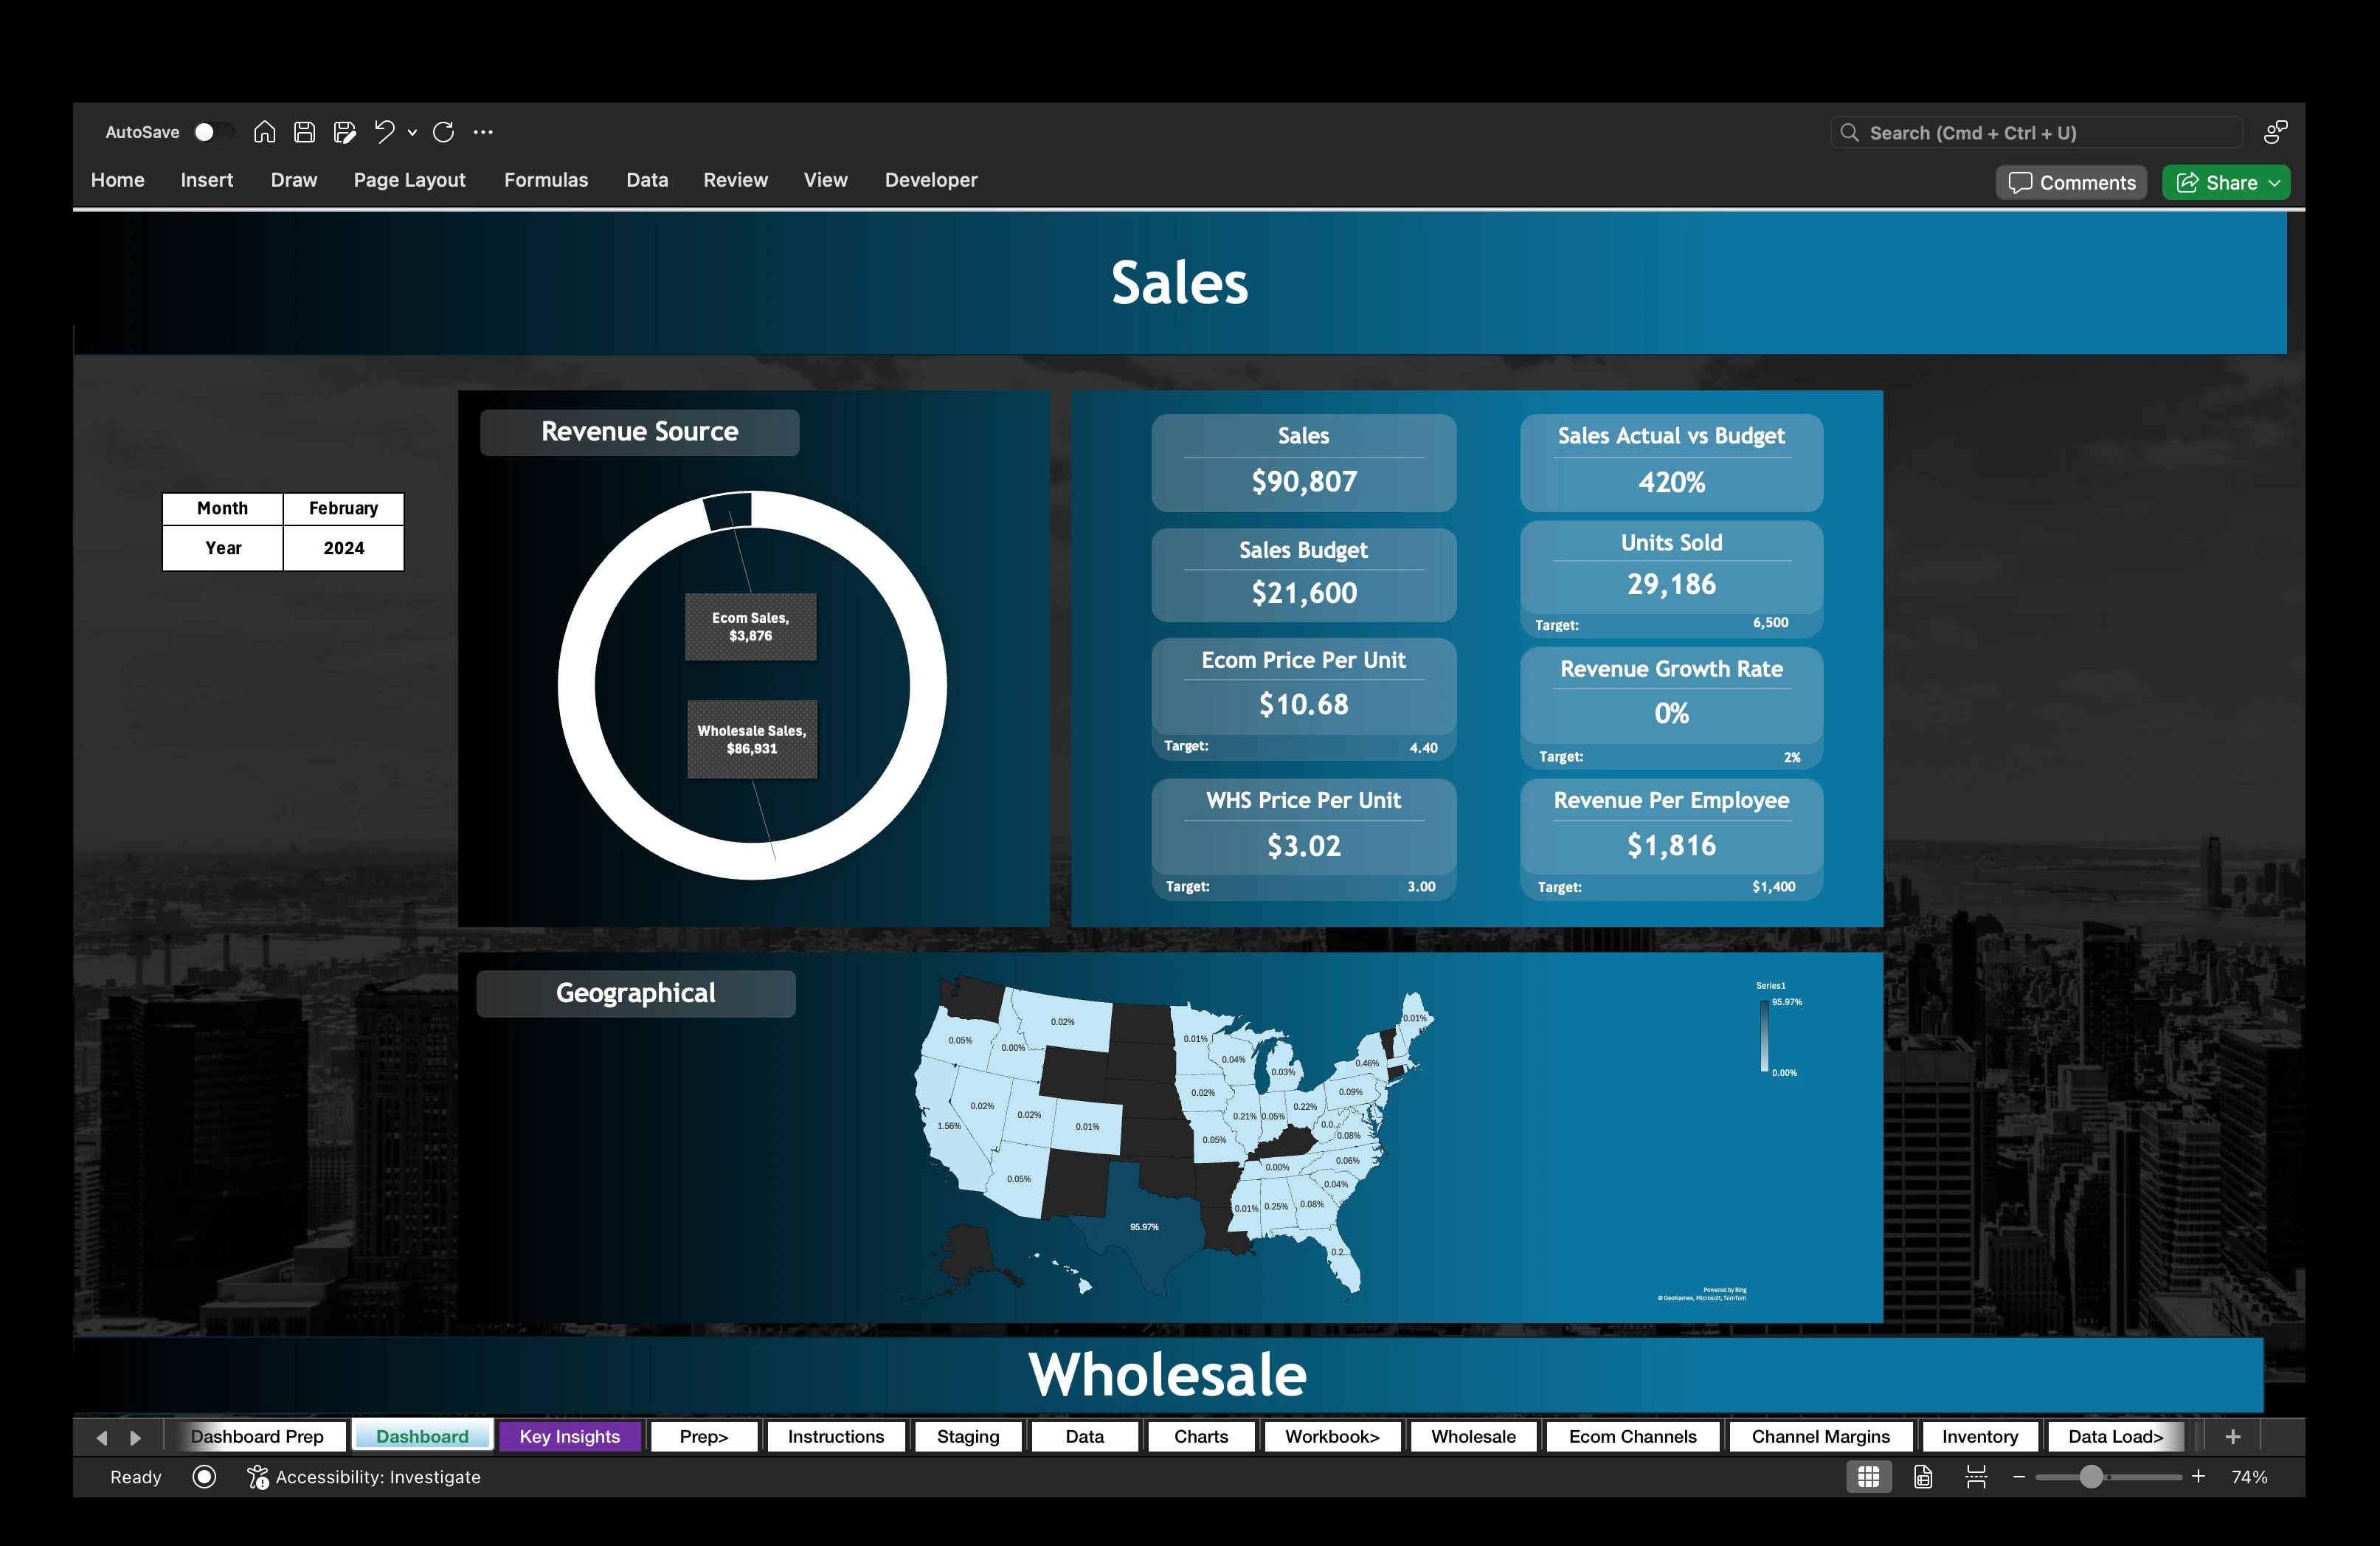Switch to the Ecom Channels sheet tab
The image size is (2380, 1546).
(x=1633, y=1436)
